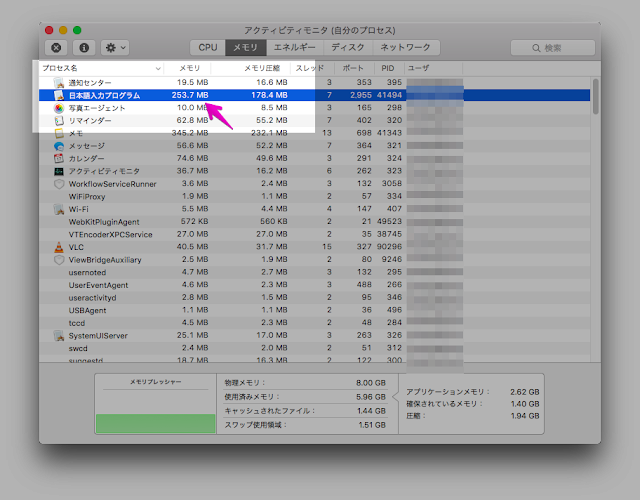Image resolution: width=640 pixels, height=500 pixels.
Task: Switch to the CPU tab
Action: (208, 47)
